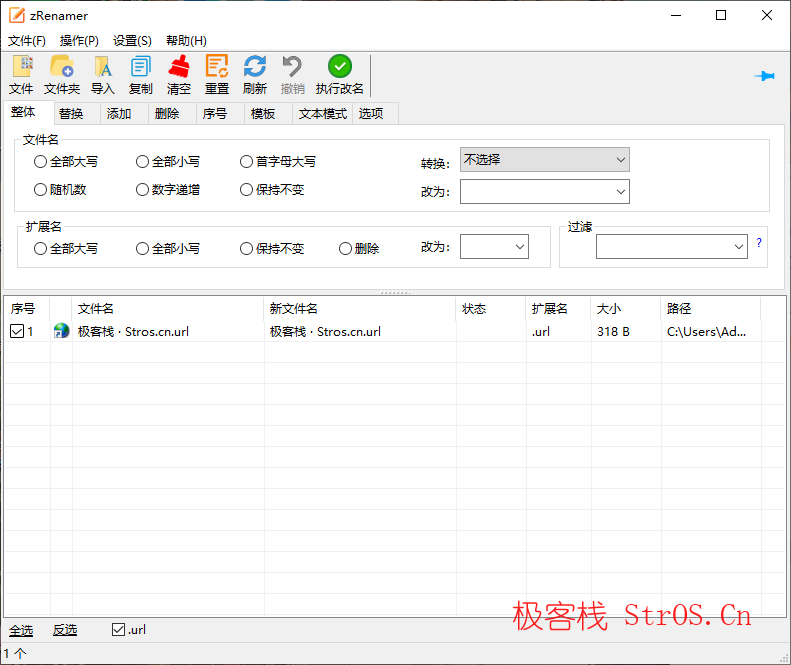Click the panel splitter grip dots
Image resolution: width=791 pixels, height=665 pixels.
pos(396,293)
